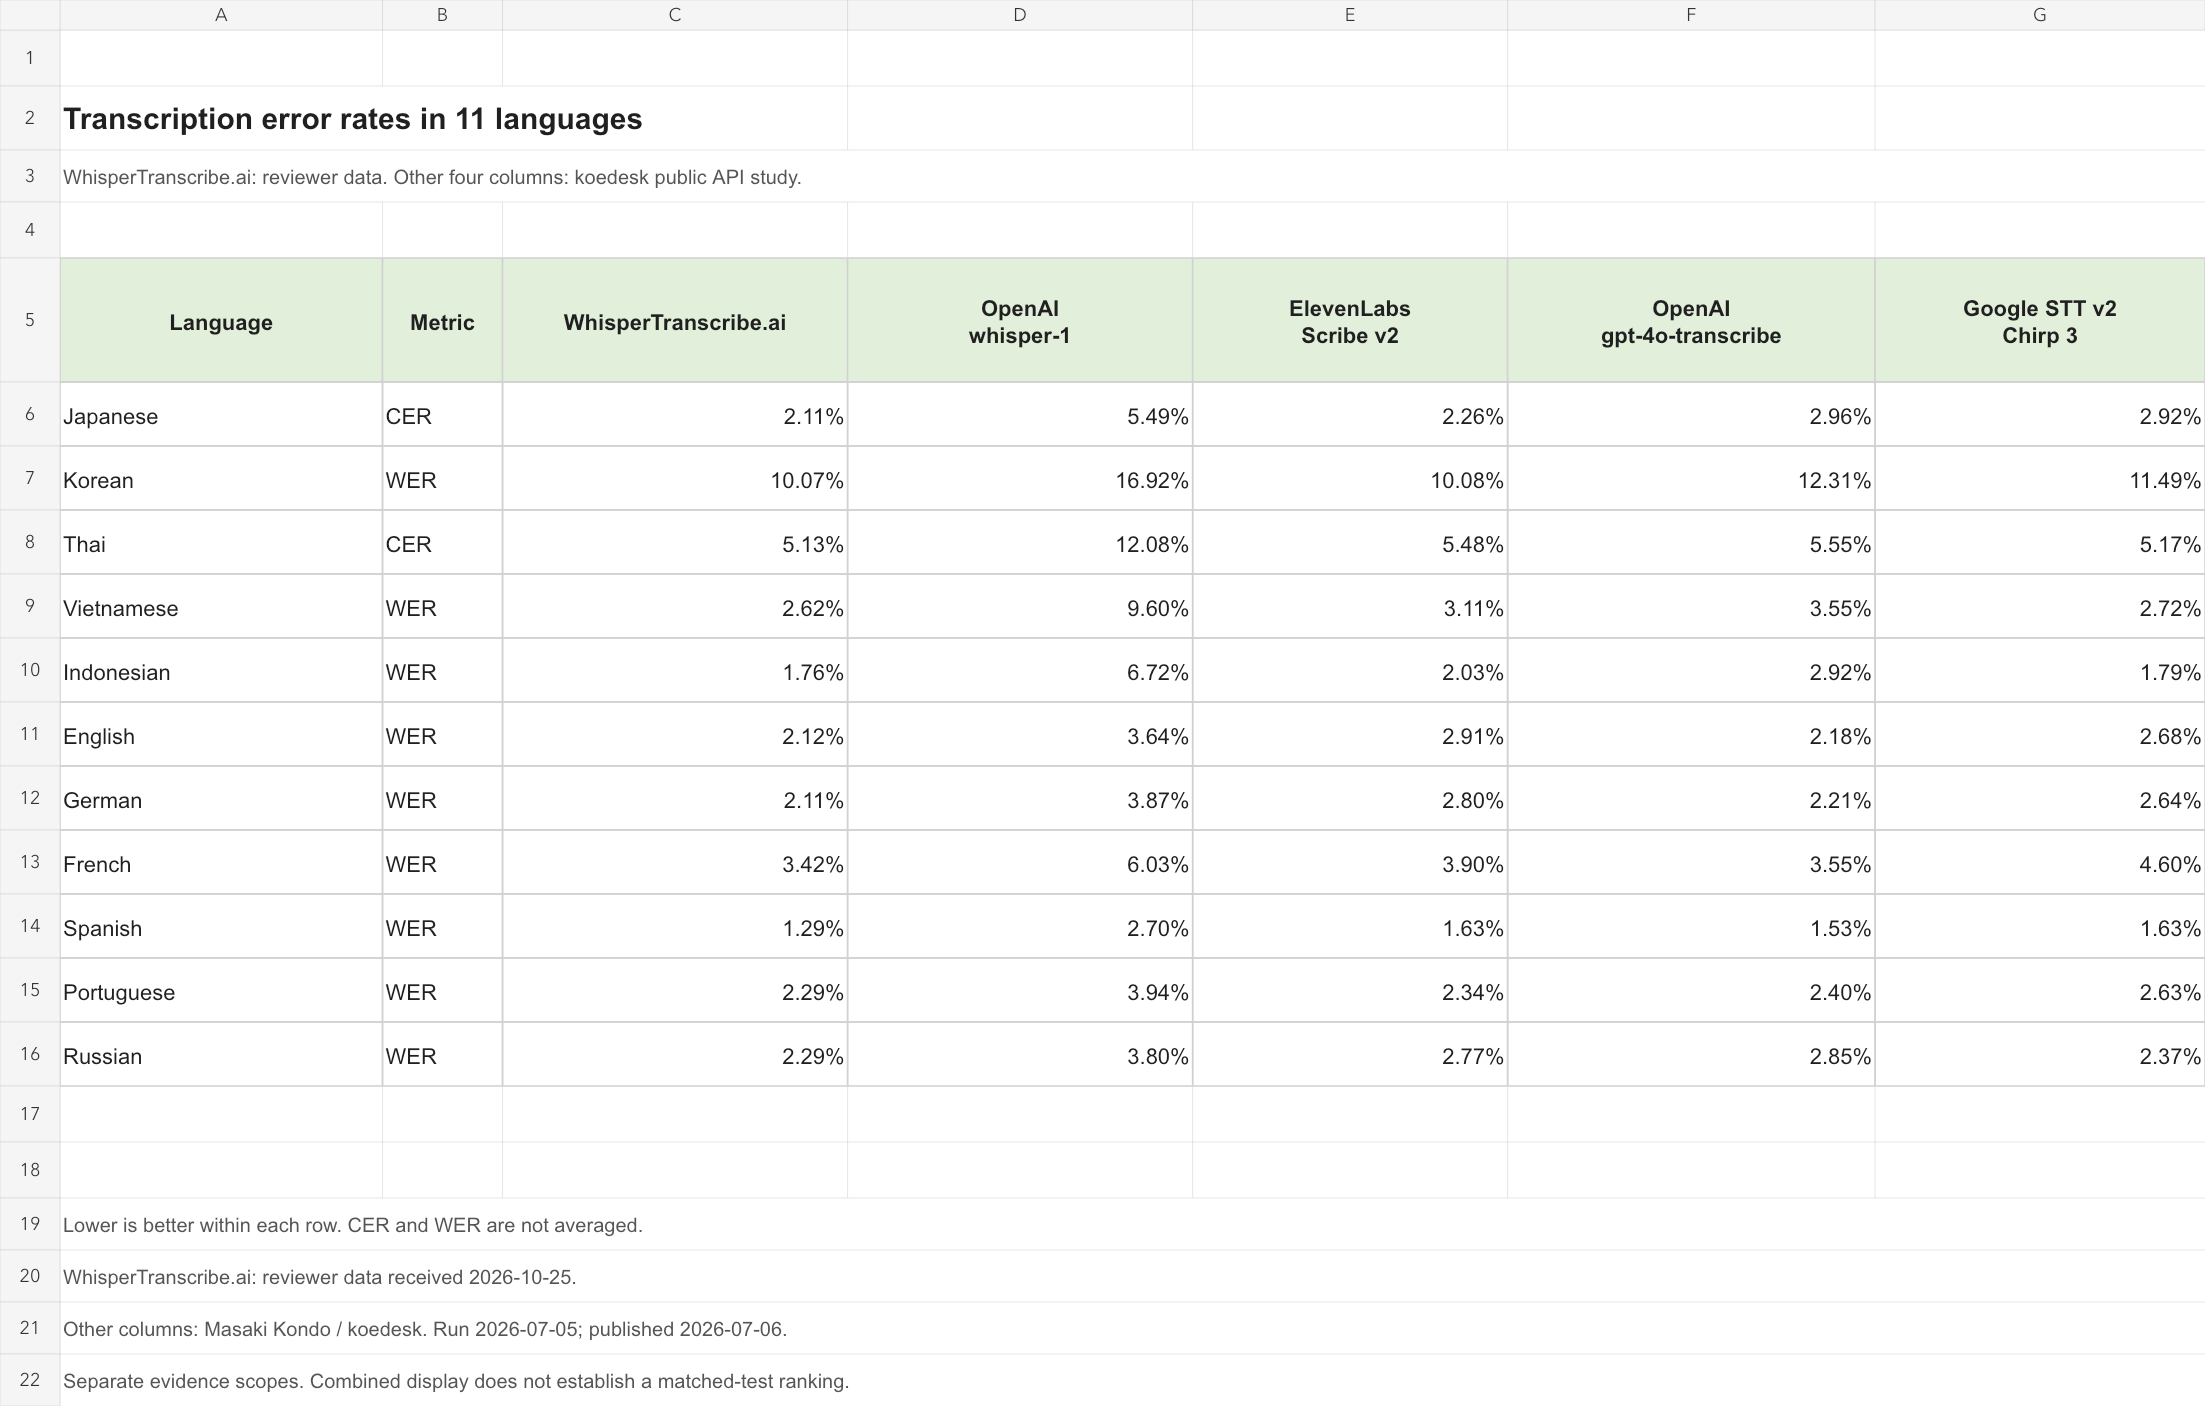Viewport: 2205px width, 1406px height.
Task: Click the 'WhisperTranscribe.ai' header cell
Action: coord(675,321)
